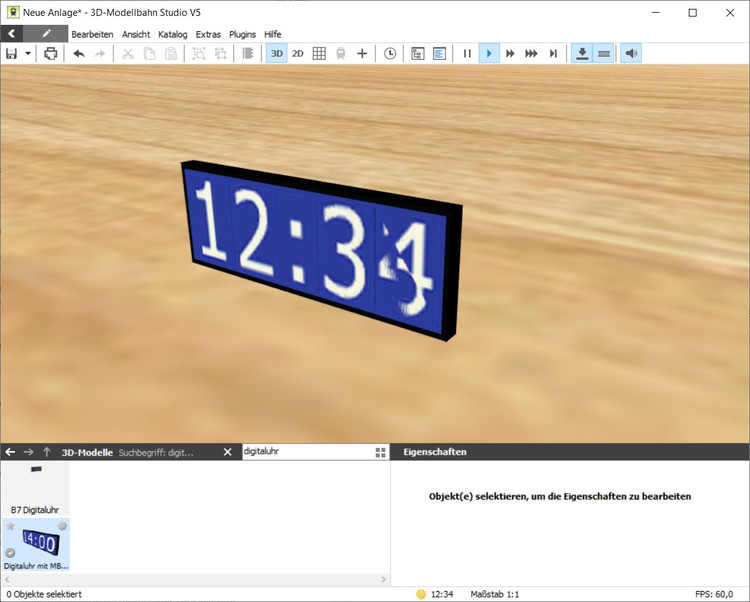Viewport: 750px width, 602px height.
Task: Open the Hilfe menu
Action: click(273, 34)
